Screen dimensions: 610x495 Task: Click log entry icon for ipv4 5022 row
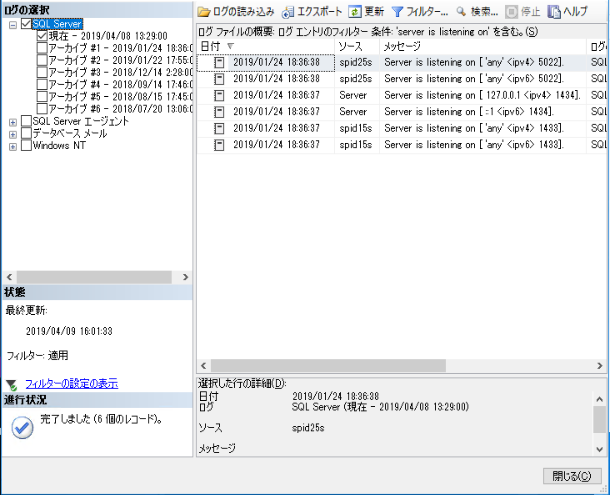(219, 62)
